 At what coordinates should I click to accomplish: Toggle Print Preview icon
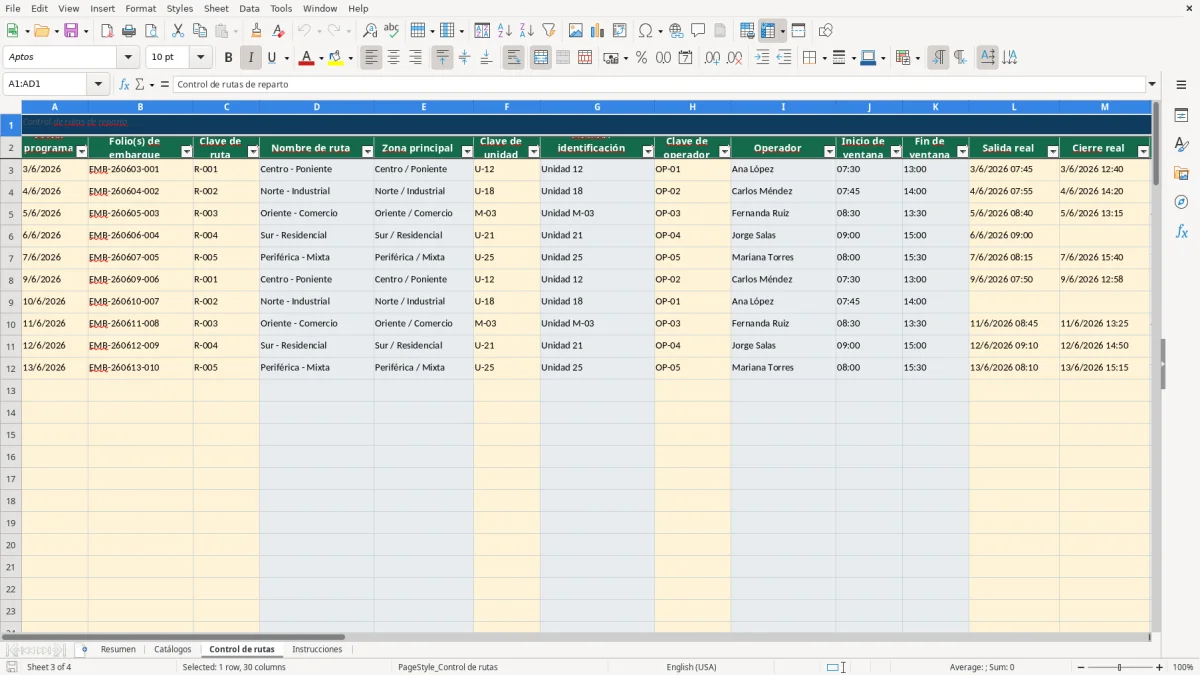151,31
